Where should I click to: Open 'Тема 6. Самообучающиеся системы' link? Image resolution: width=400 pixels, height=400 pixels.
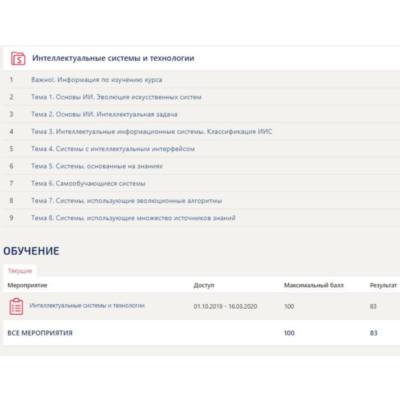click(x=88, y=184)
